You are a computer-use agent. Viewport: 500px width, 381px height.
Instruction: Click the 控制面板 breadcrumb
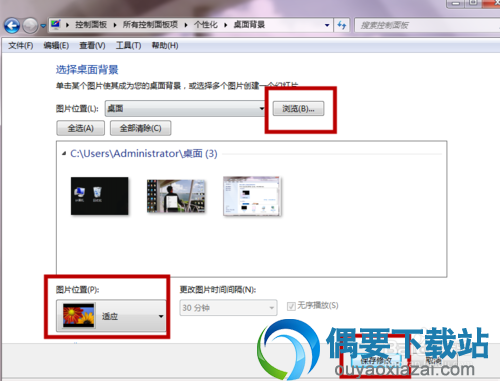click(x=91, y=25)
